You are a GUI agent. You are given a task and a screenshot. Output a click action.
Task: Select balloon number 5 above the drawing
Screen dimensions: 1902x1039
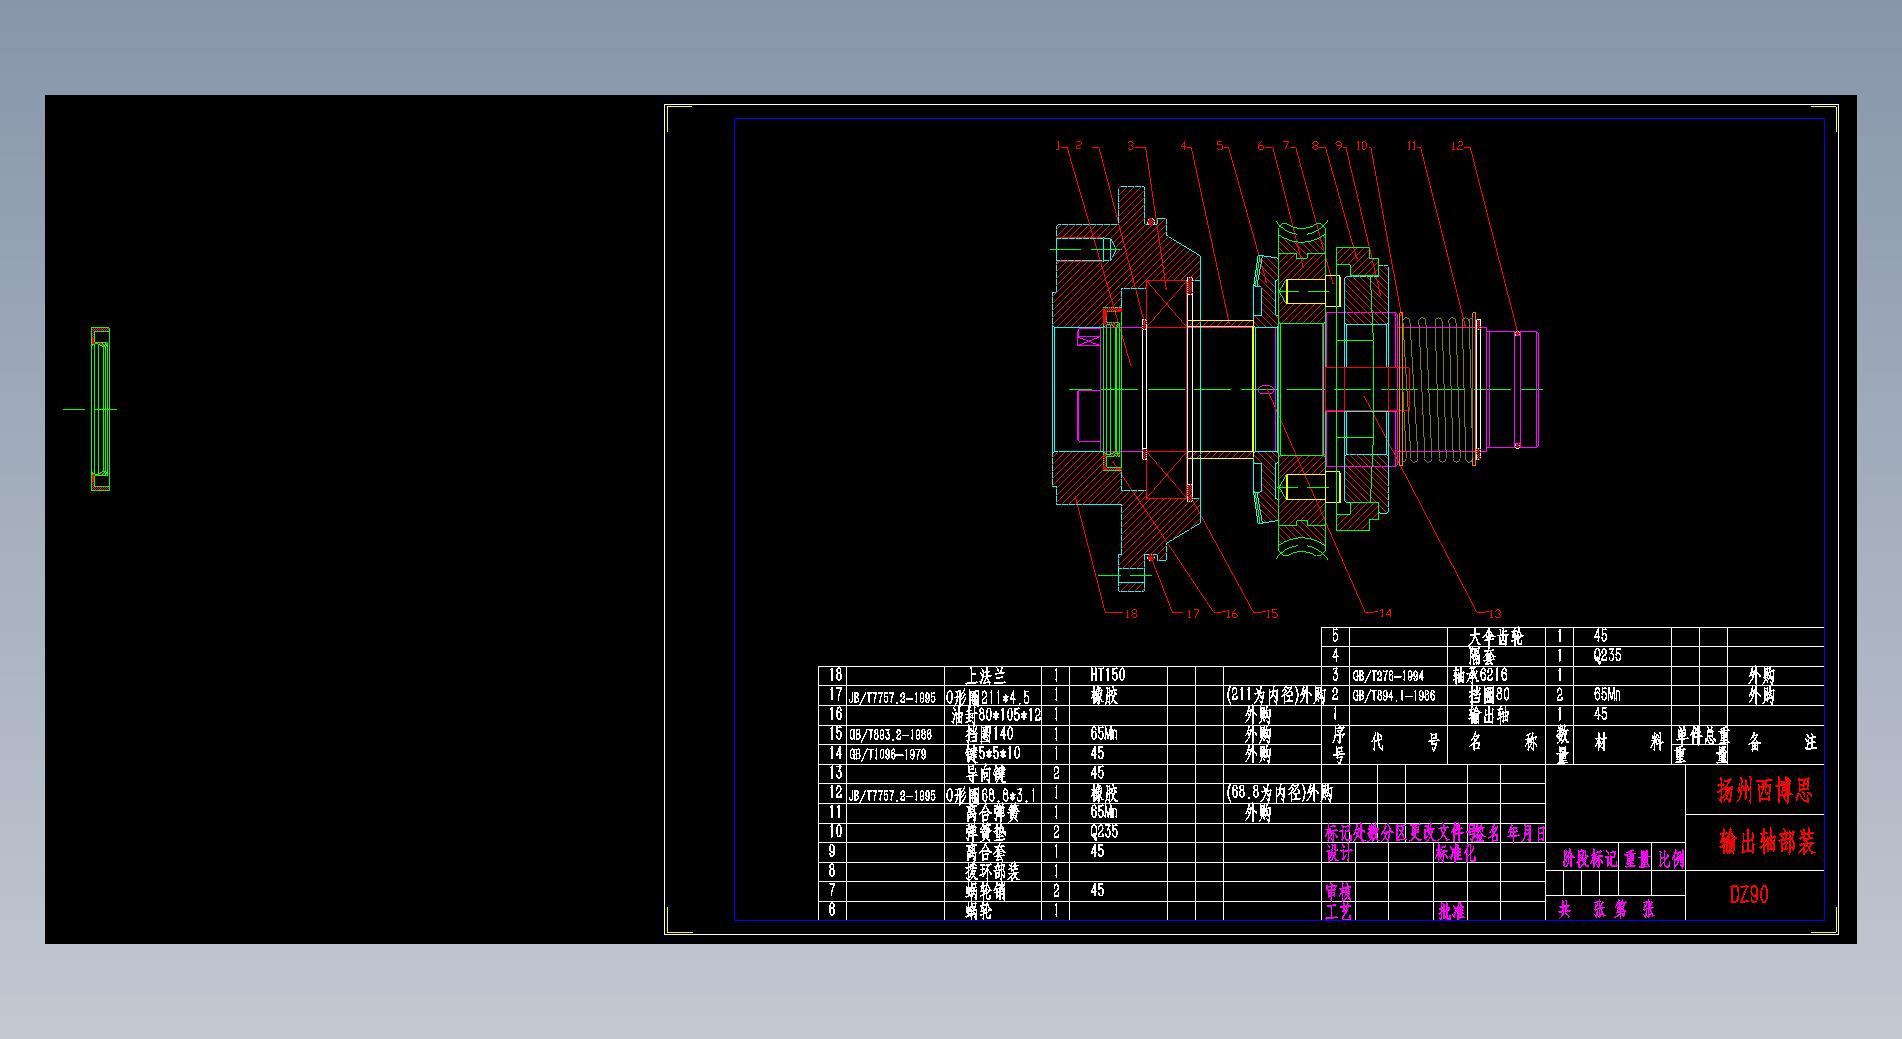[x=1220, y=146]
